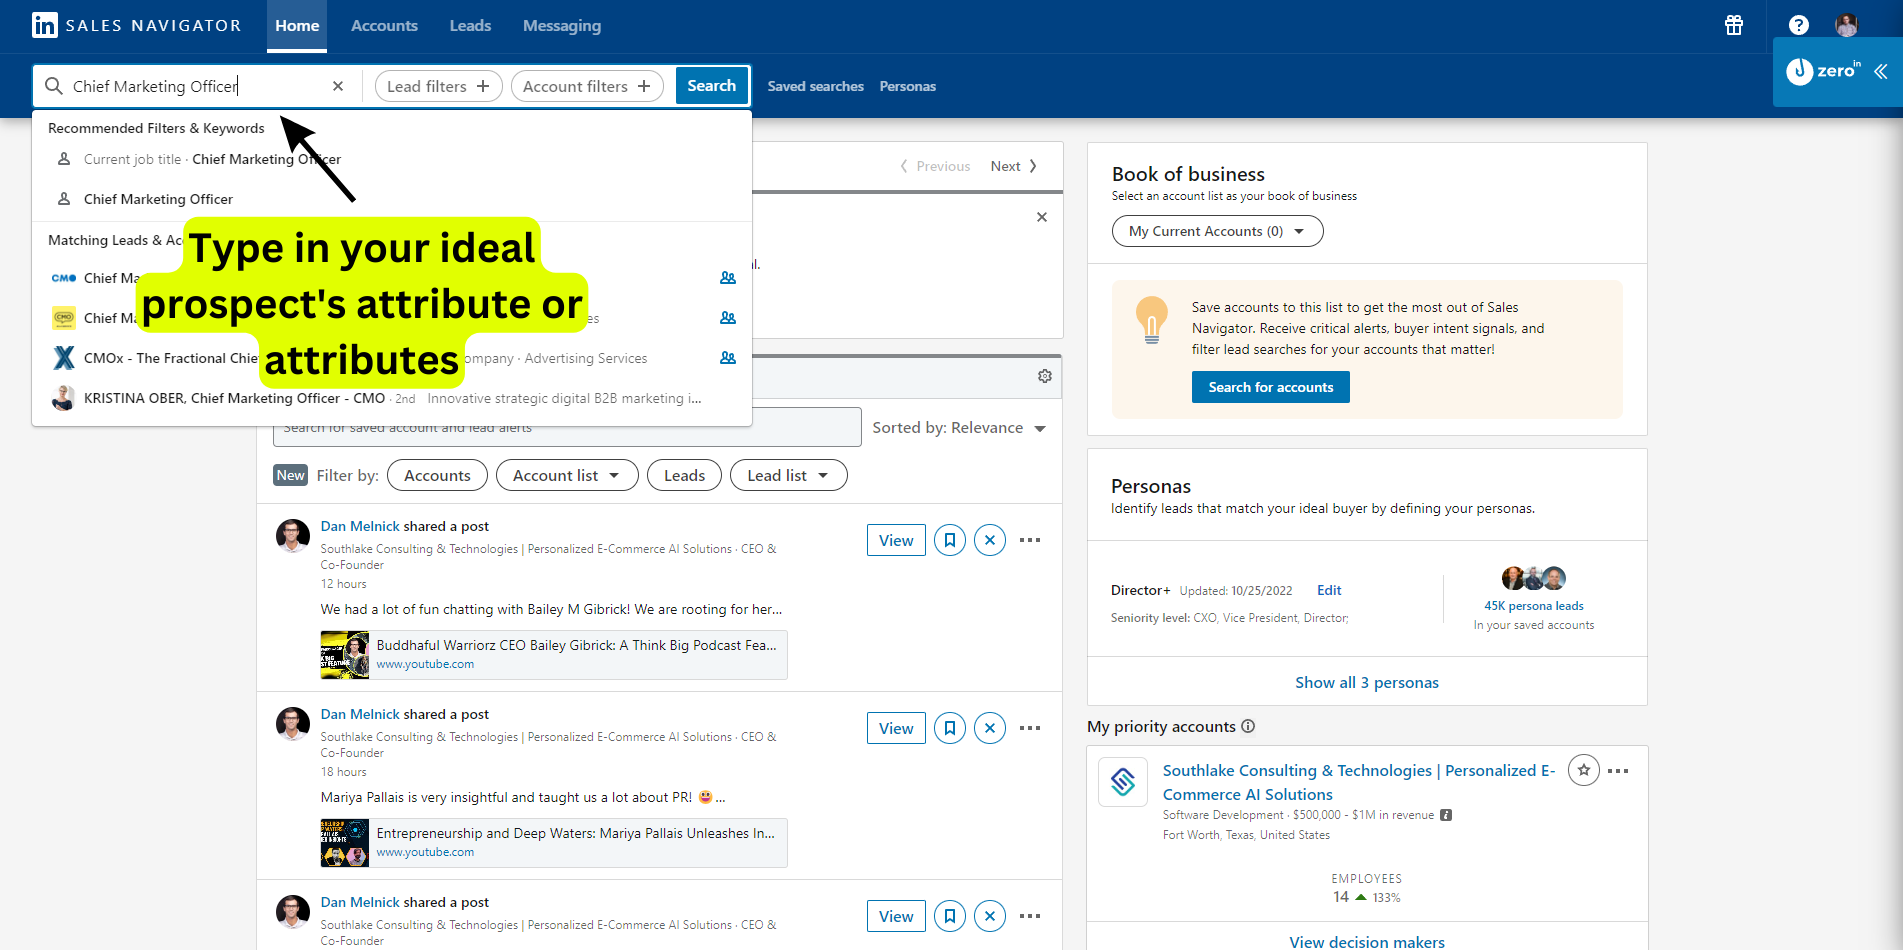This screenshot has width=1903, height=950.
Task: Dismiss the card with the X button
Action: click(x=1042, y=217)
